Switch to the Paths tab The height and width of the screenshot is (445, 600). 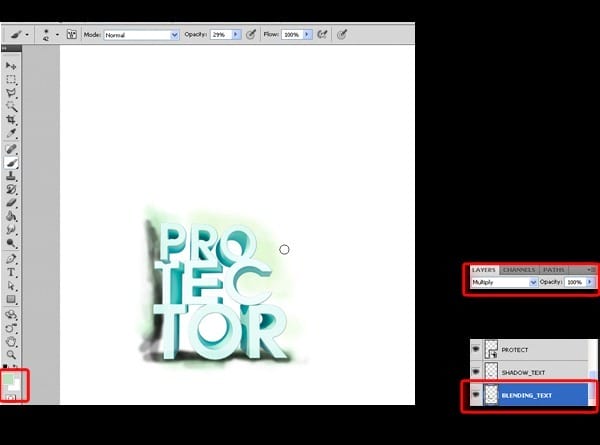pos(554,270)
